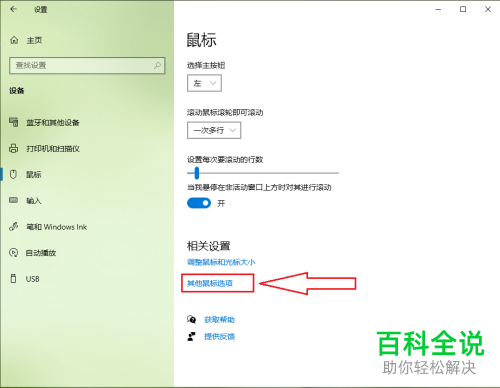Select 蓝牙和其他设备 in the sidebar
The height and width of the screenshot is (388, 500).
click(53, 123)
